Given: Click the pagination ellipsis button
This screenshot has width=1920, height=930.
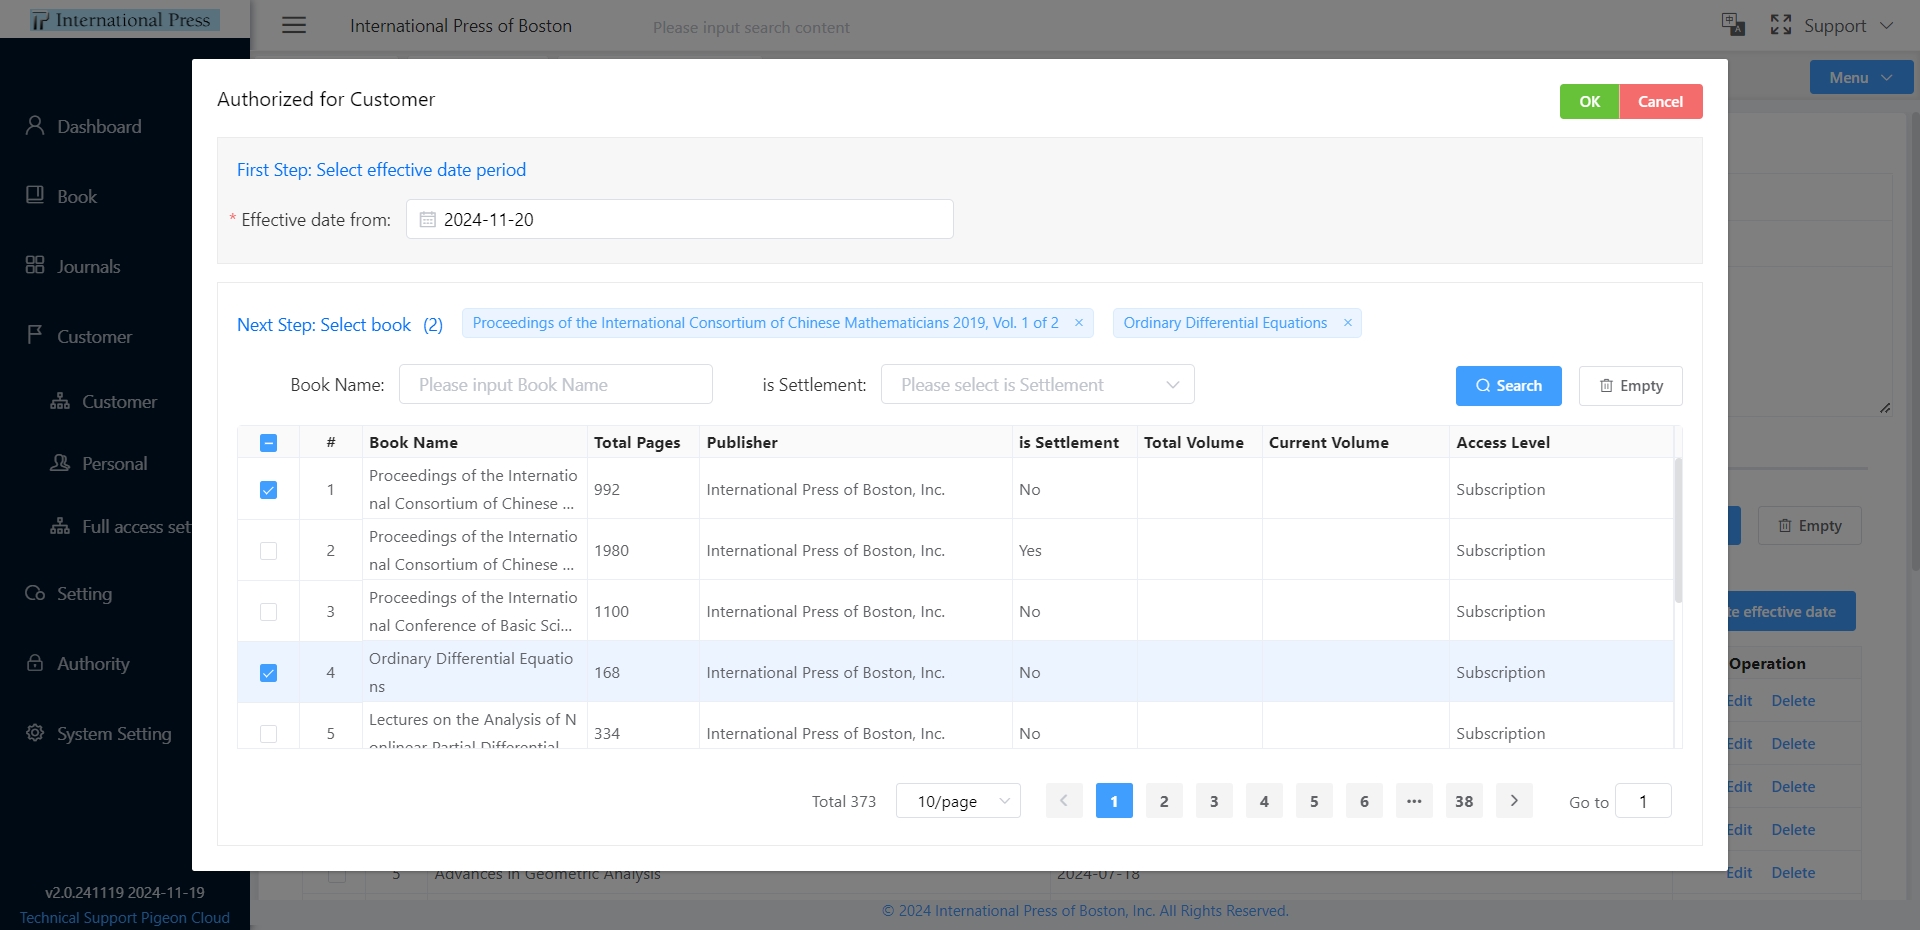Looking at the screenshot, I should pyautogui.click(x=1414, y=801).
